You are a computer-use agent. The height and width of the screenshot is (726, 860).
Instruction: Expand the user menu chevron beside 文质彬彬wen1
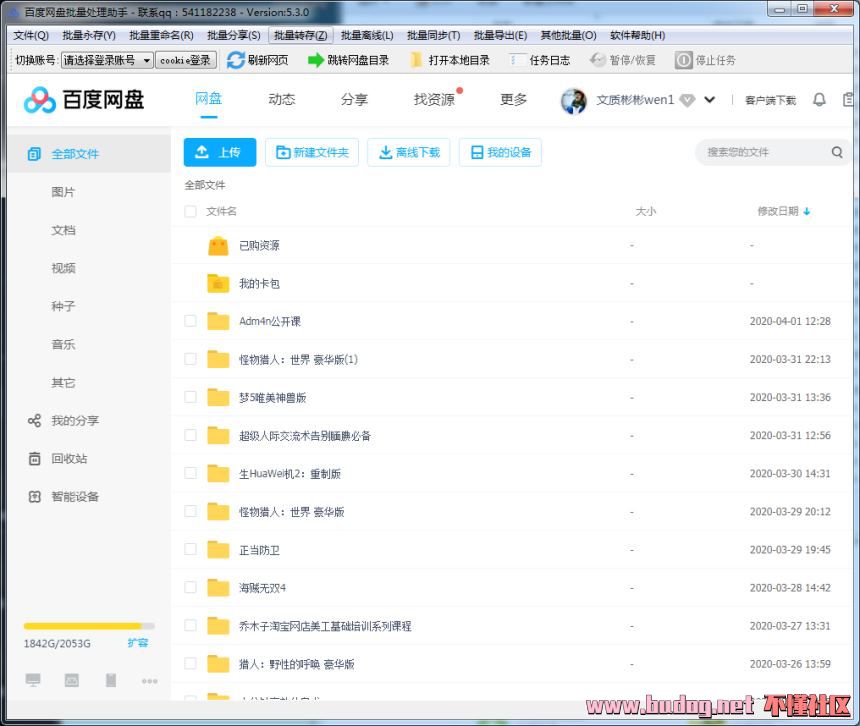click(x=710, y=100)
